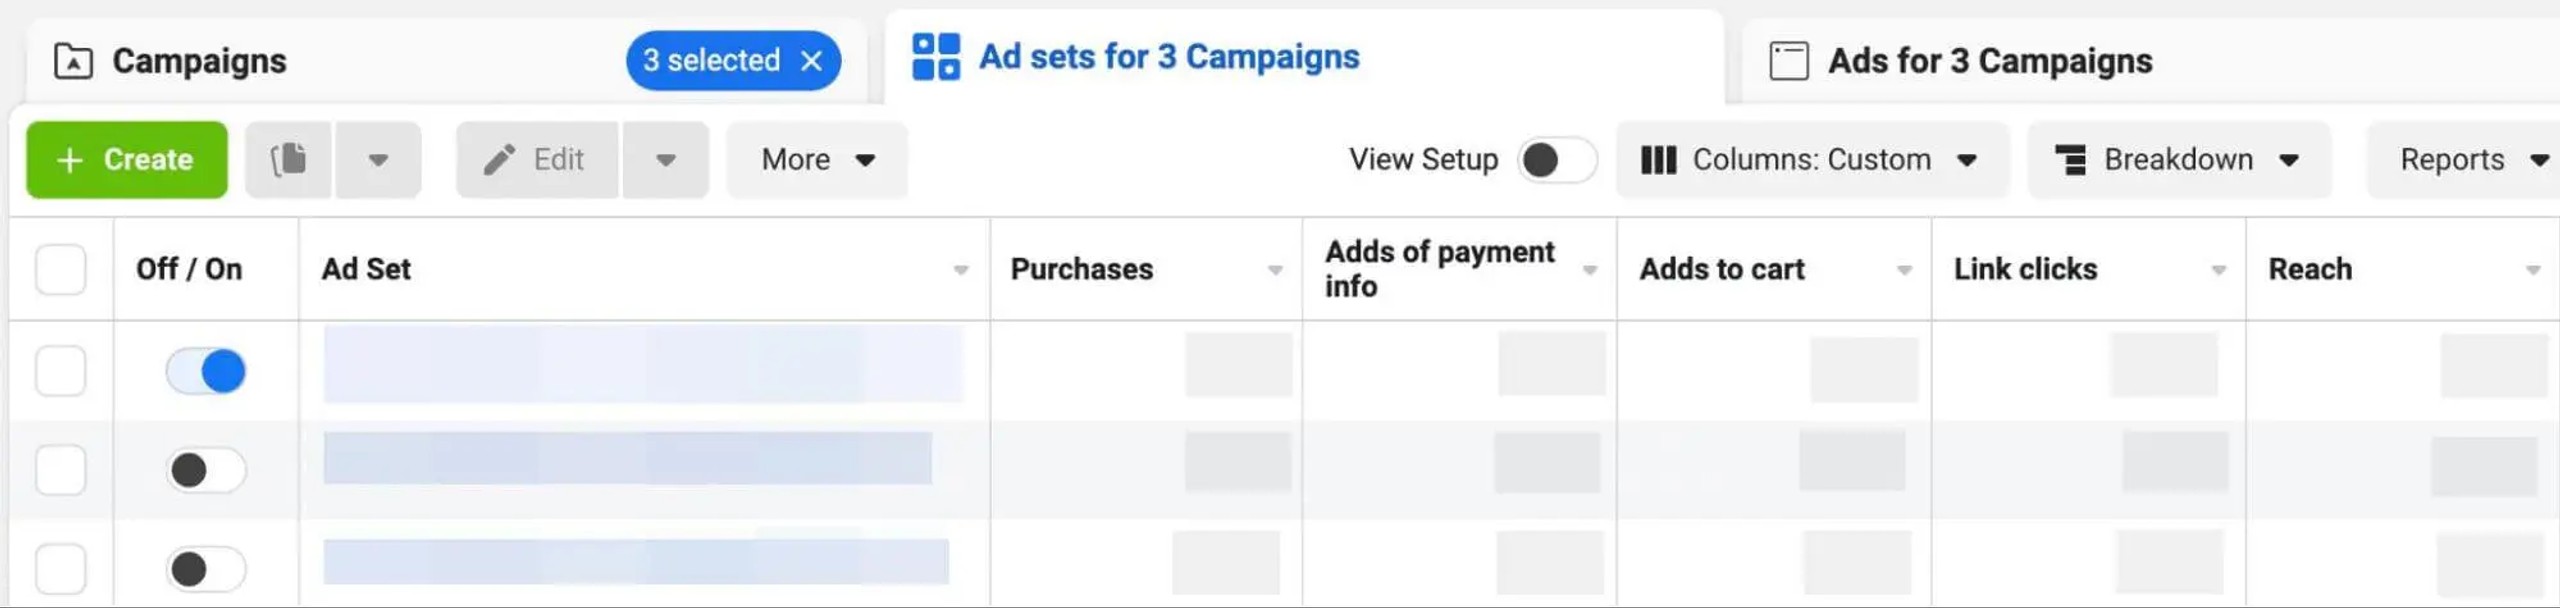Viewport: 2560px width, 608px height.
Task: Turn off the first ad set toggle
Action: [206, 371]
